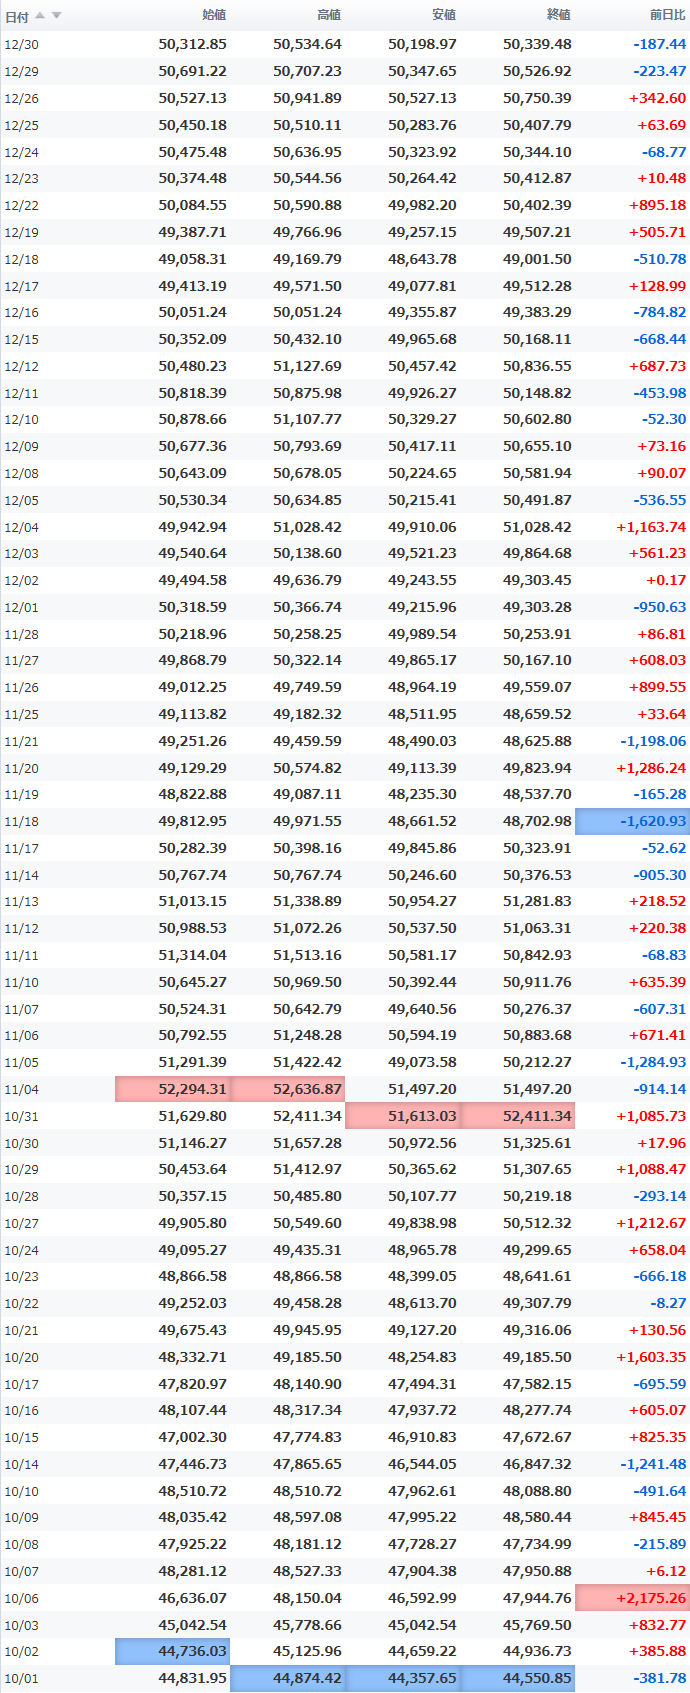Viewport: 690px width, 1693px height.
Task: Click the change value +895.18
Action: tap(658, 205)
